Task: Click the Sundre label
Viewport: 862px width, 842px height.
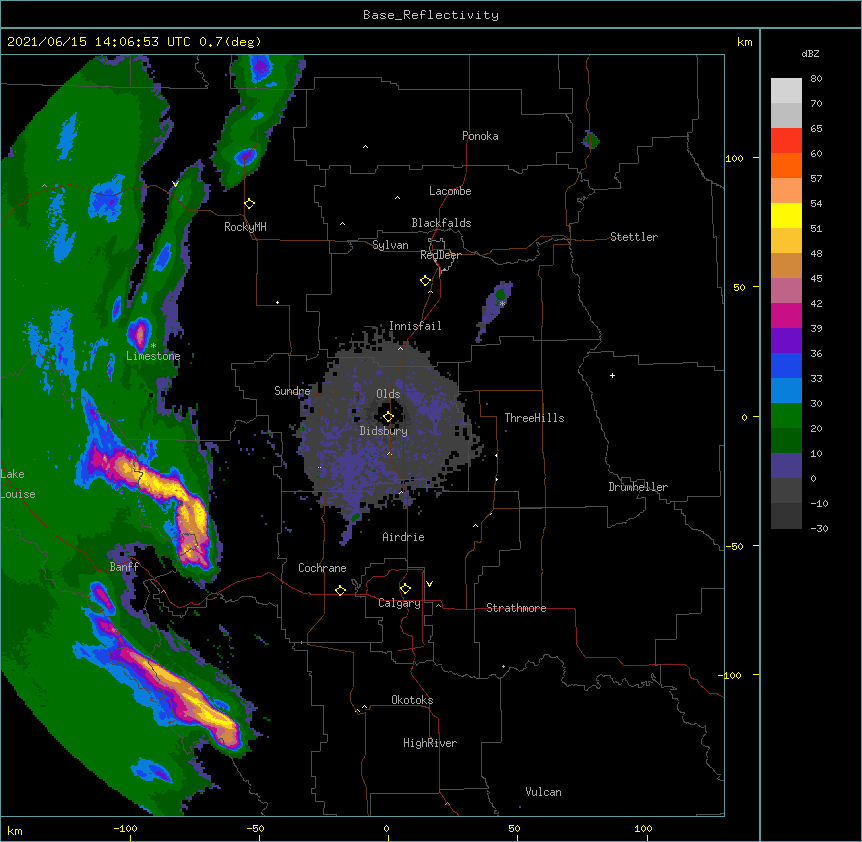Action: click(292, 391)
